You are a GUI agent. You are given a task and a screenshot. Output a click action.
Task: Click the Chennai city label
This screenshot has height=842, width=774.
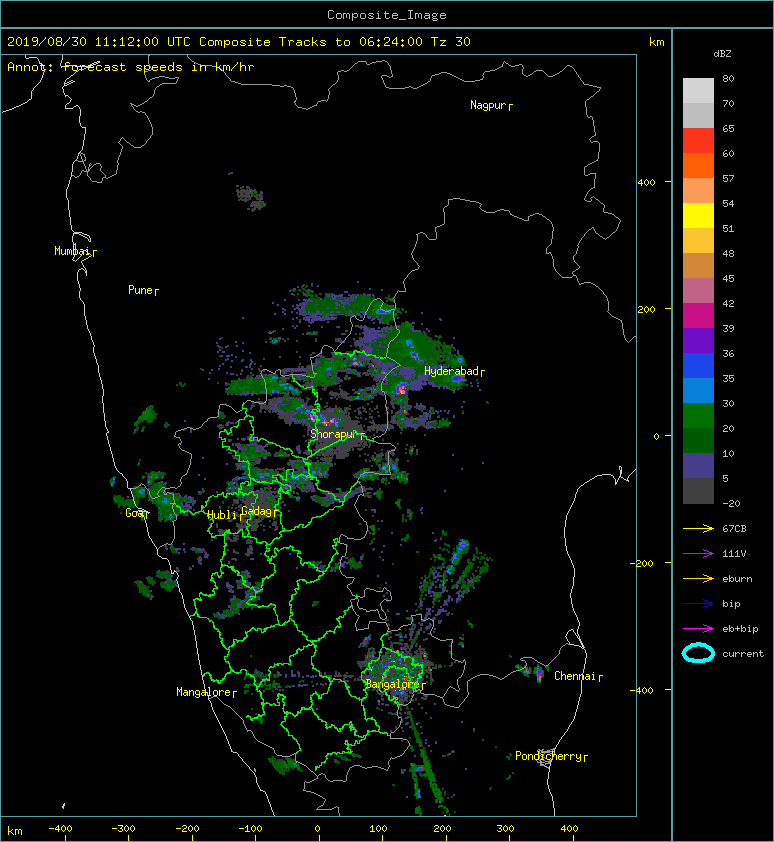coord(575,676)
